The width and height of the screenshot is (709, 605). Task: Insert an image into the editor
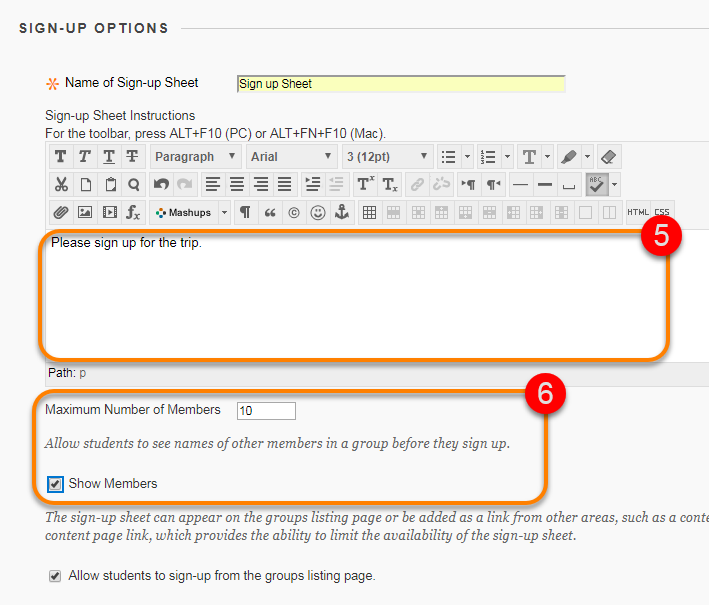[x=85, y=213]
